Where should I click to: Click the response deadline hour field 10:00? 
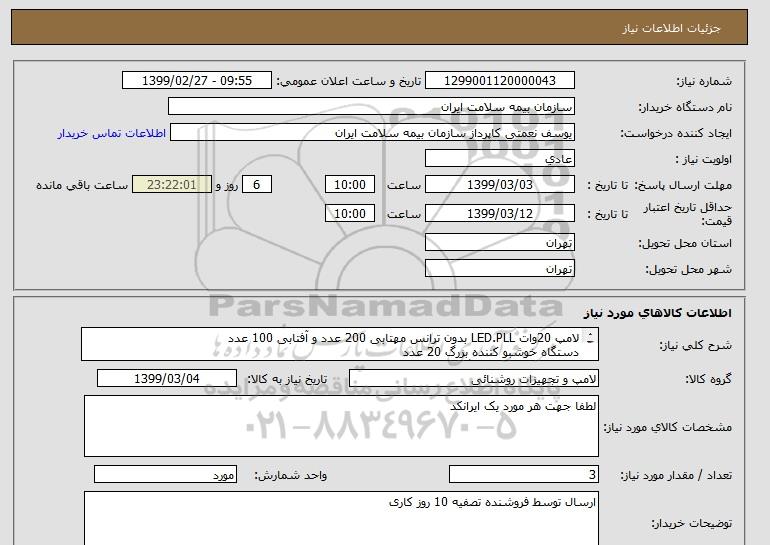tap(350, 185)
